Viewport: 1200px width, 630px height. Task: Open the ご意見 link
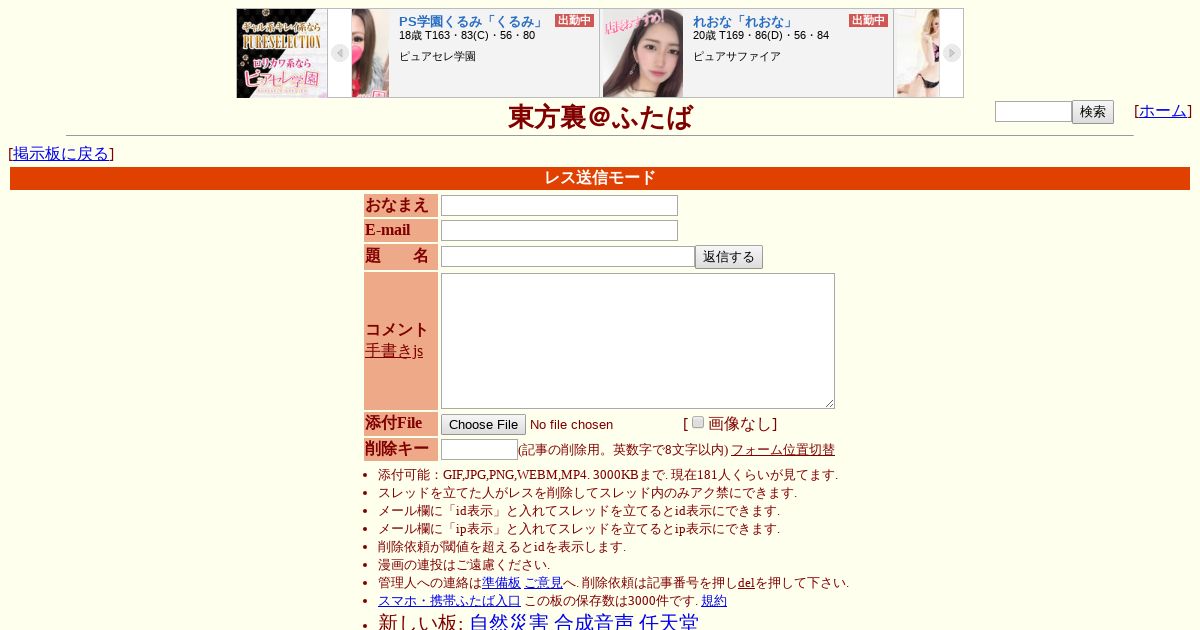tap(543, 583)
